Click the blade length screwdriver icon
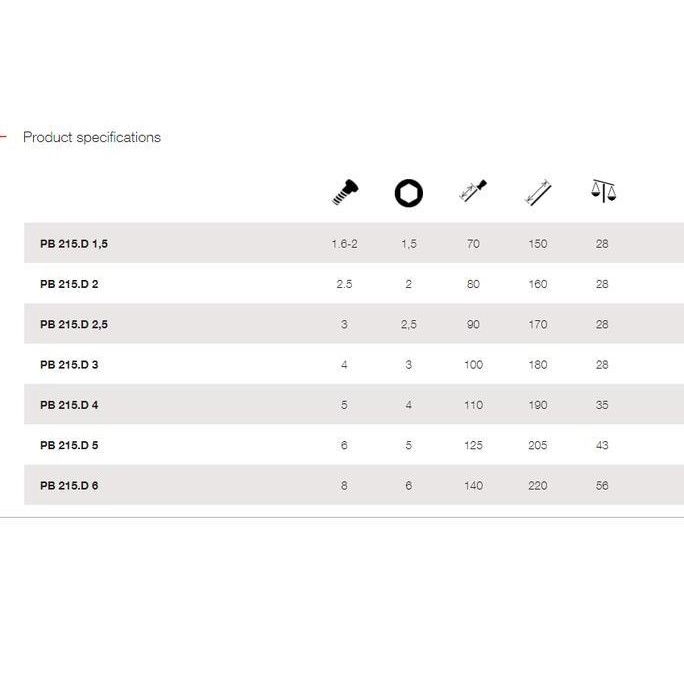 [x=473, y=192]
